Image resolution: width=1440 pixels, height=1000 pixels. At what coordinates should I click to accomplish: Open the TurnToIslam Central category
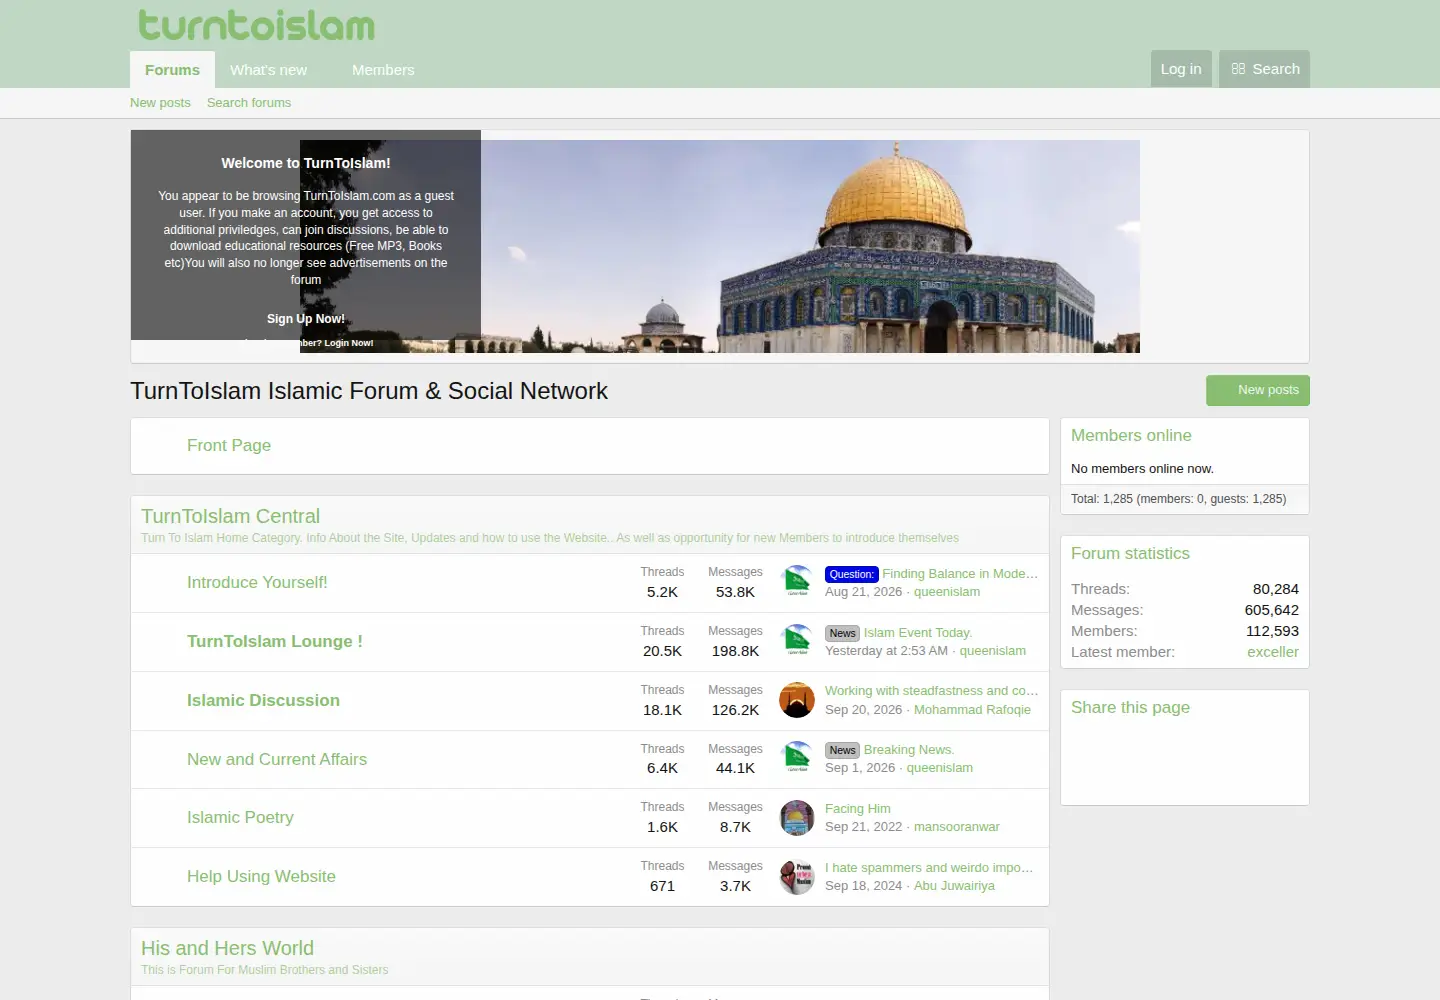[x=230, y=516]
